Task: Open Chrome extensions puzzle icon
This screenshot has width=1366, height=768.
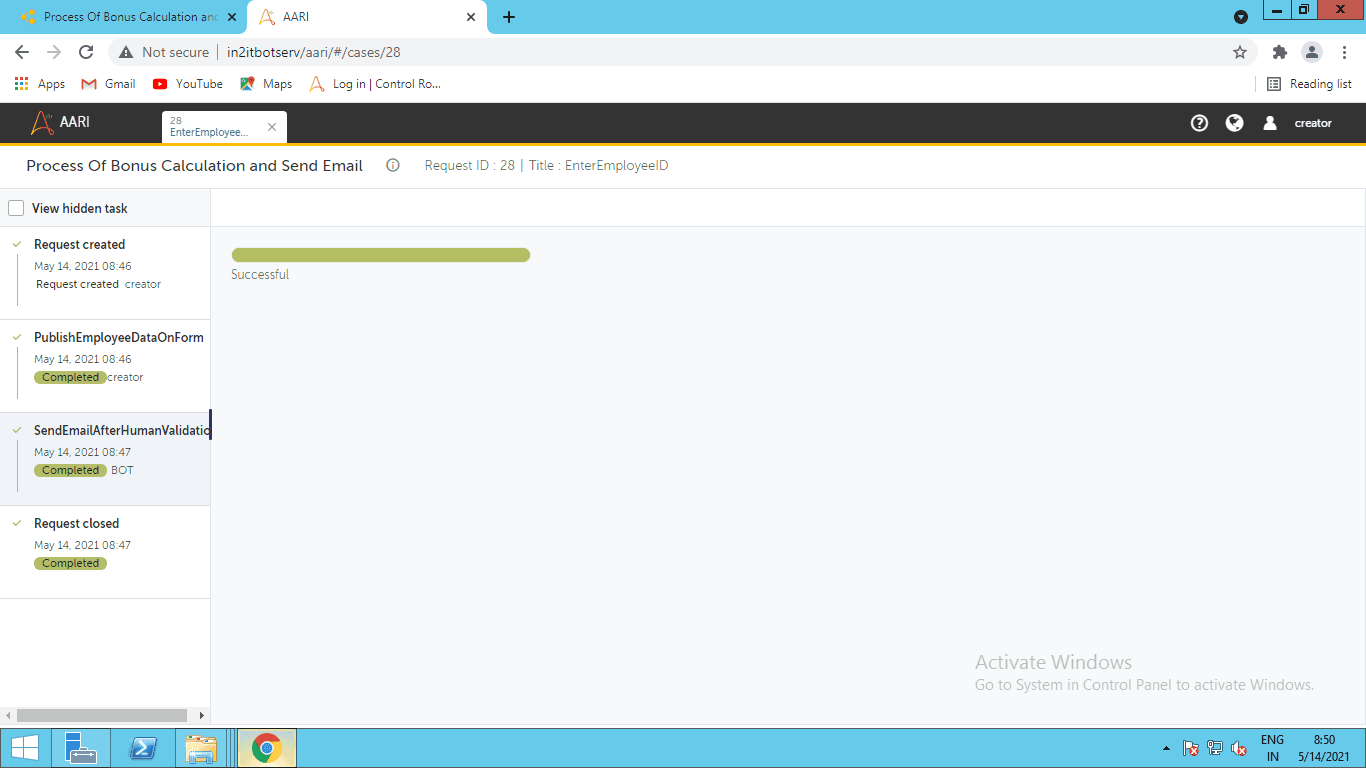Action: coord(1279,52)
